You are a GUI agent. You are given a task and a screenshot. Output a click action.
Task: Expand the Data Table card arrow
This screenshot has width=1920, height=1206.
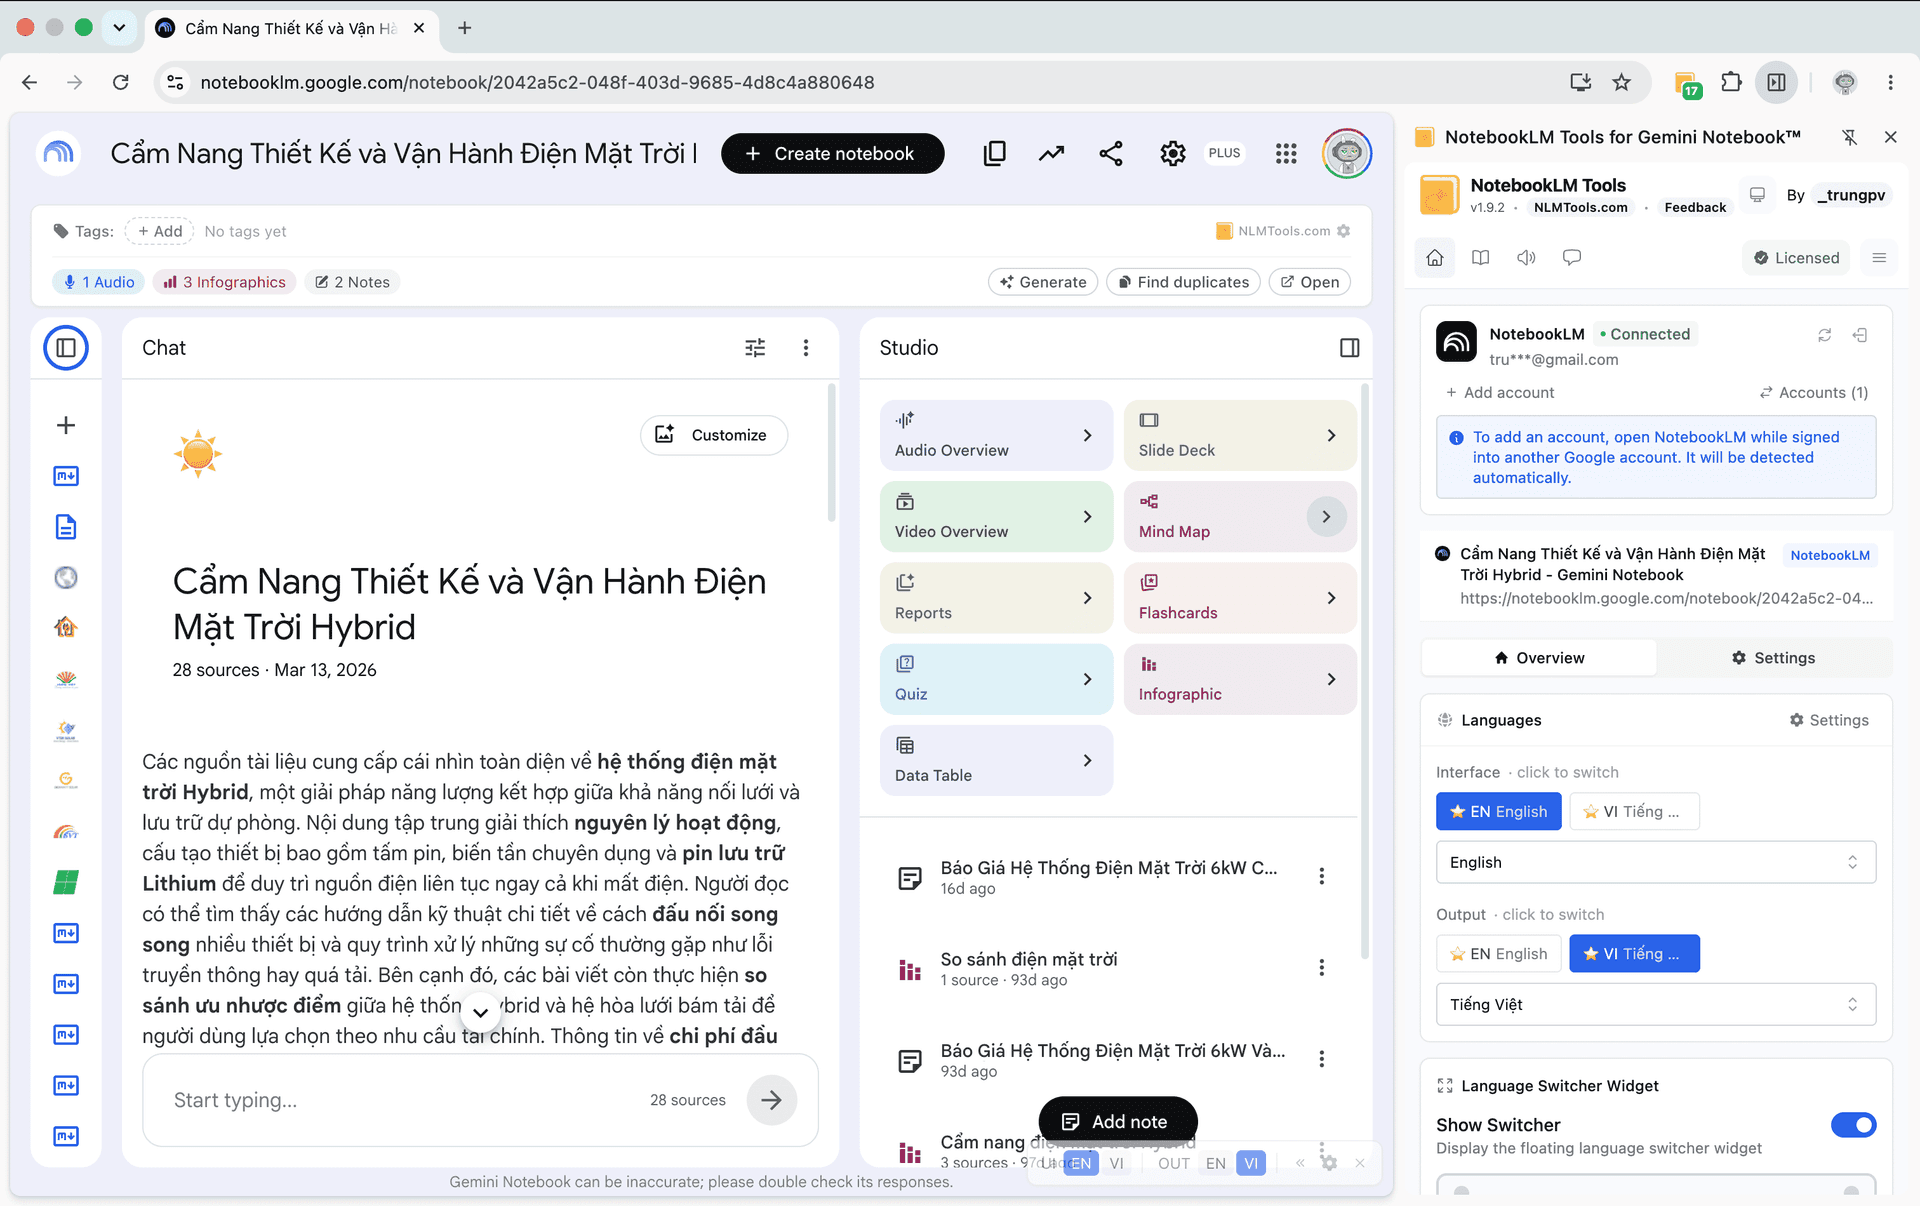click(1087, 760)
